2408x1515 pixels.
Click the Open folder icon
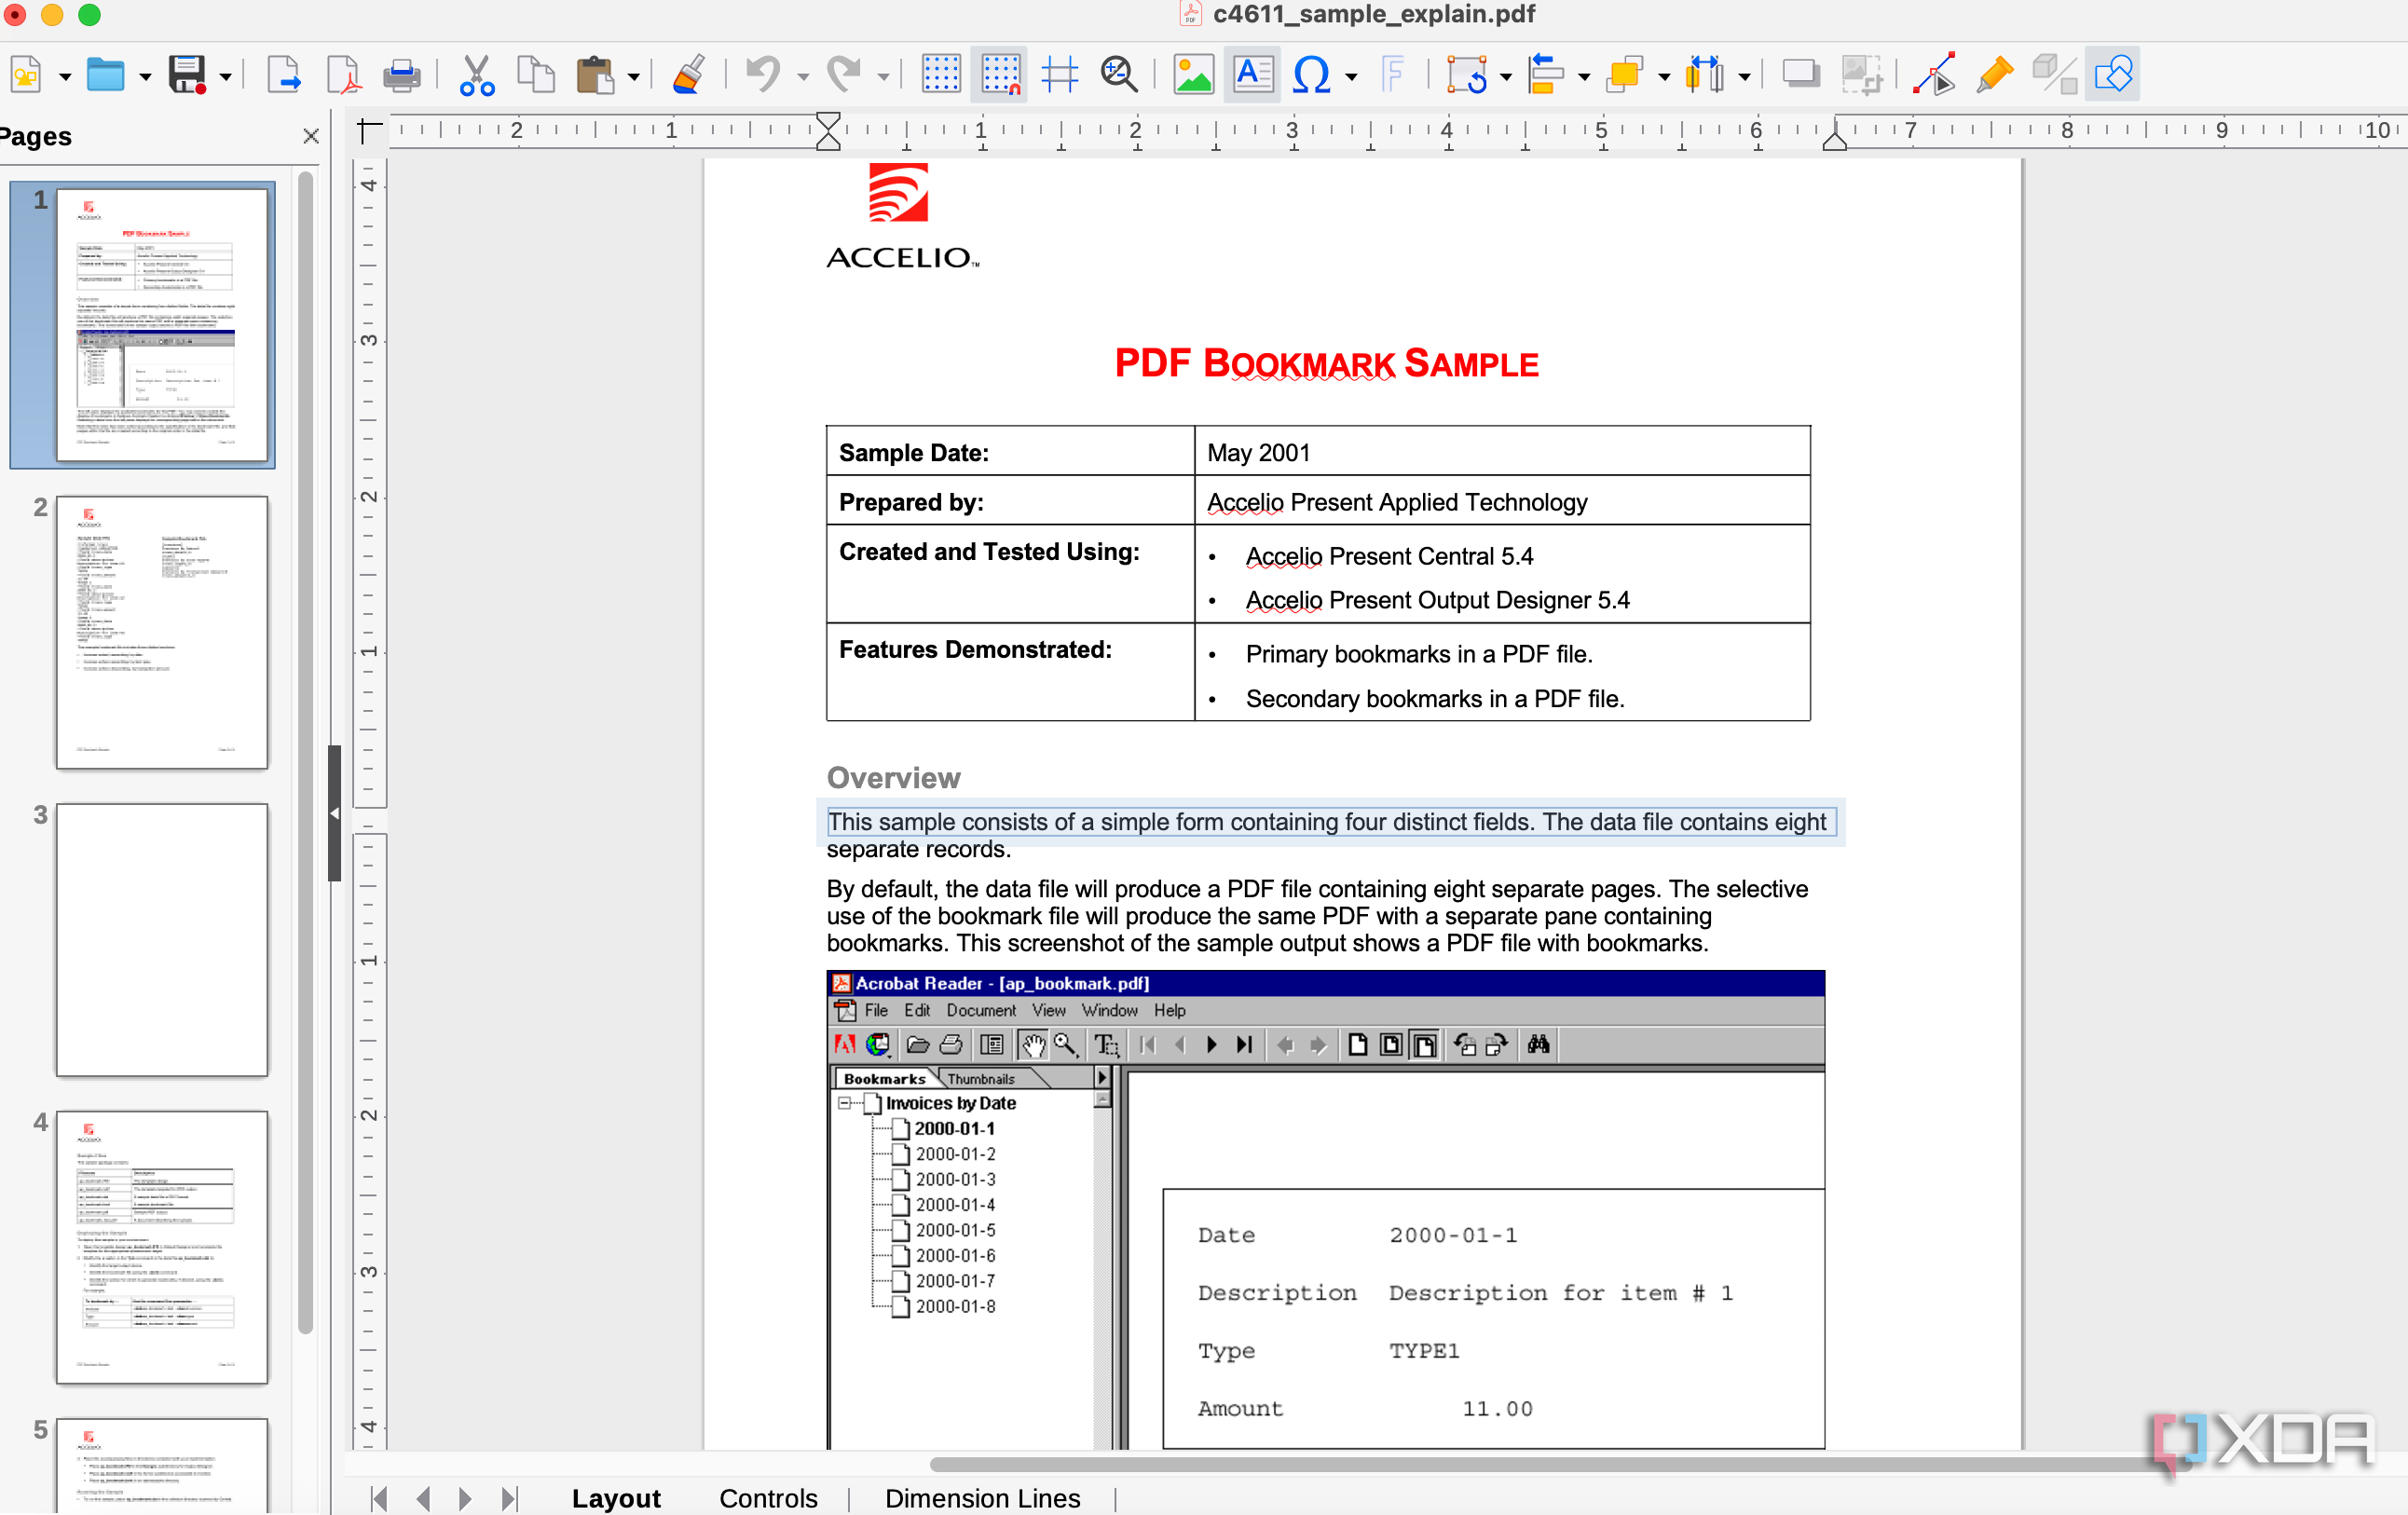point(105,75)
